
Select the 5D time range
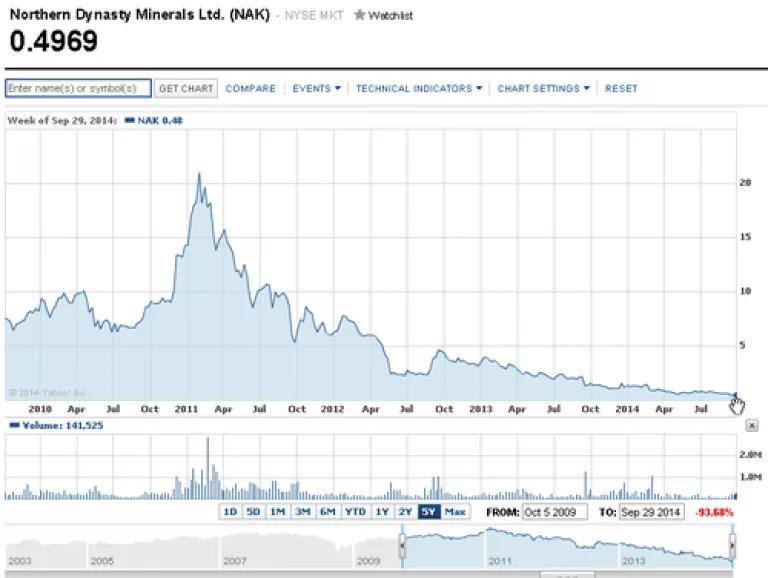[x=253, y=512]
